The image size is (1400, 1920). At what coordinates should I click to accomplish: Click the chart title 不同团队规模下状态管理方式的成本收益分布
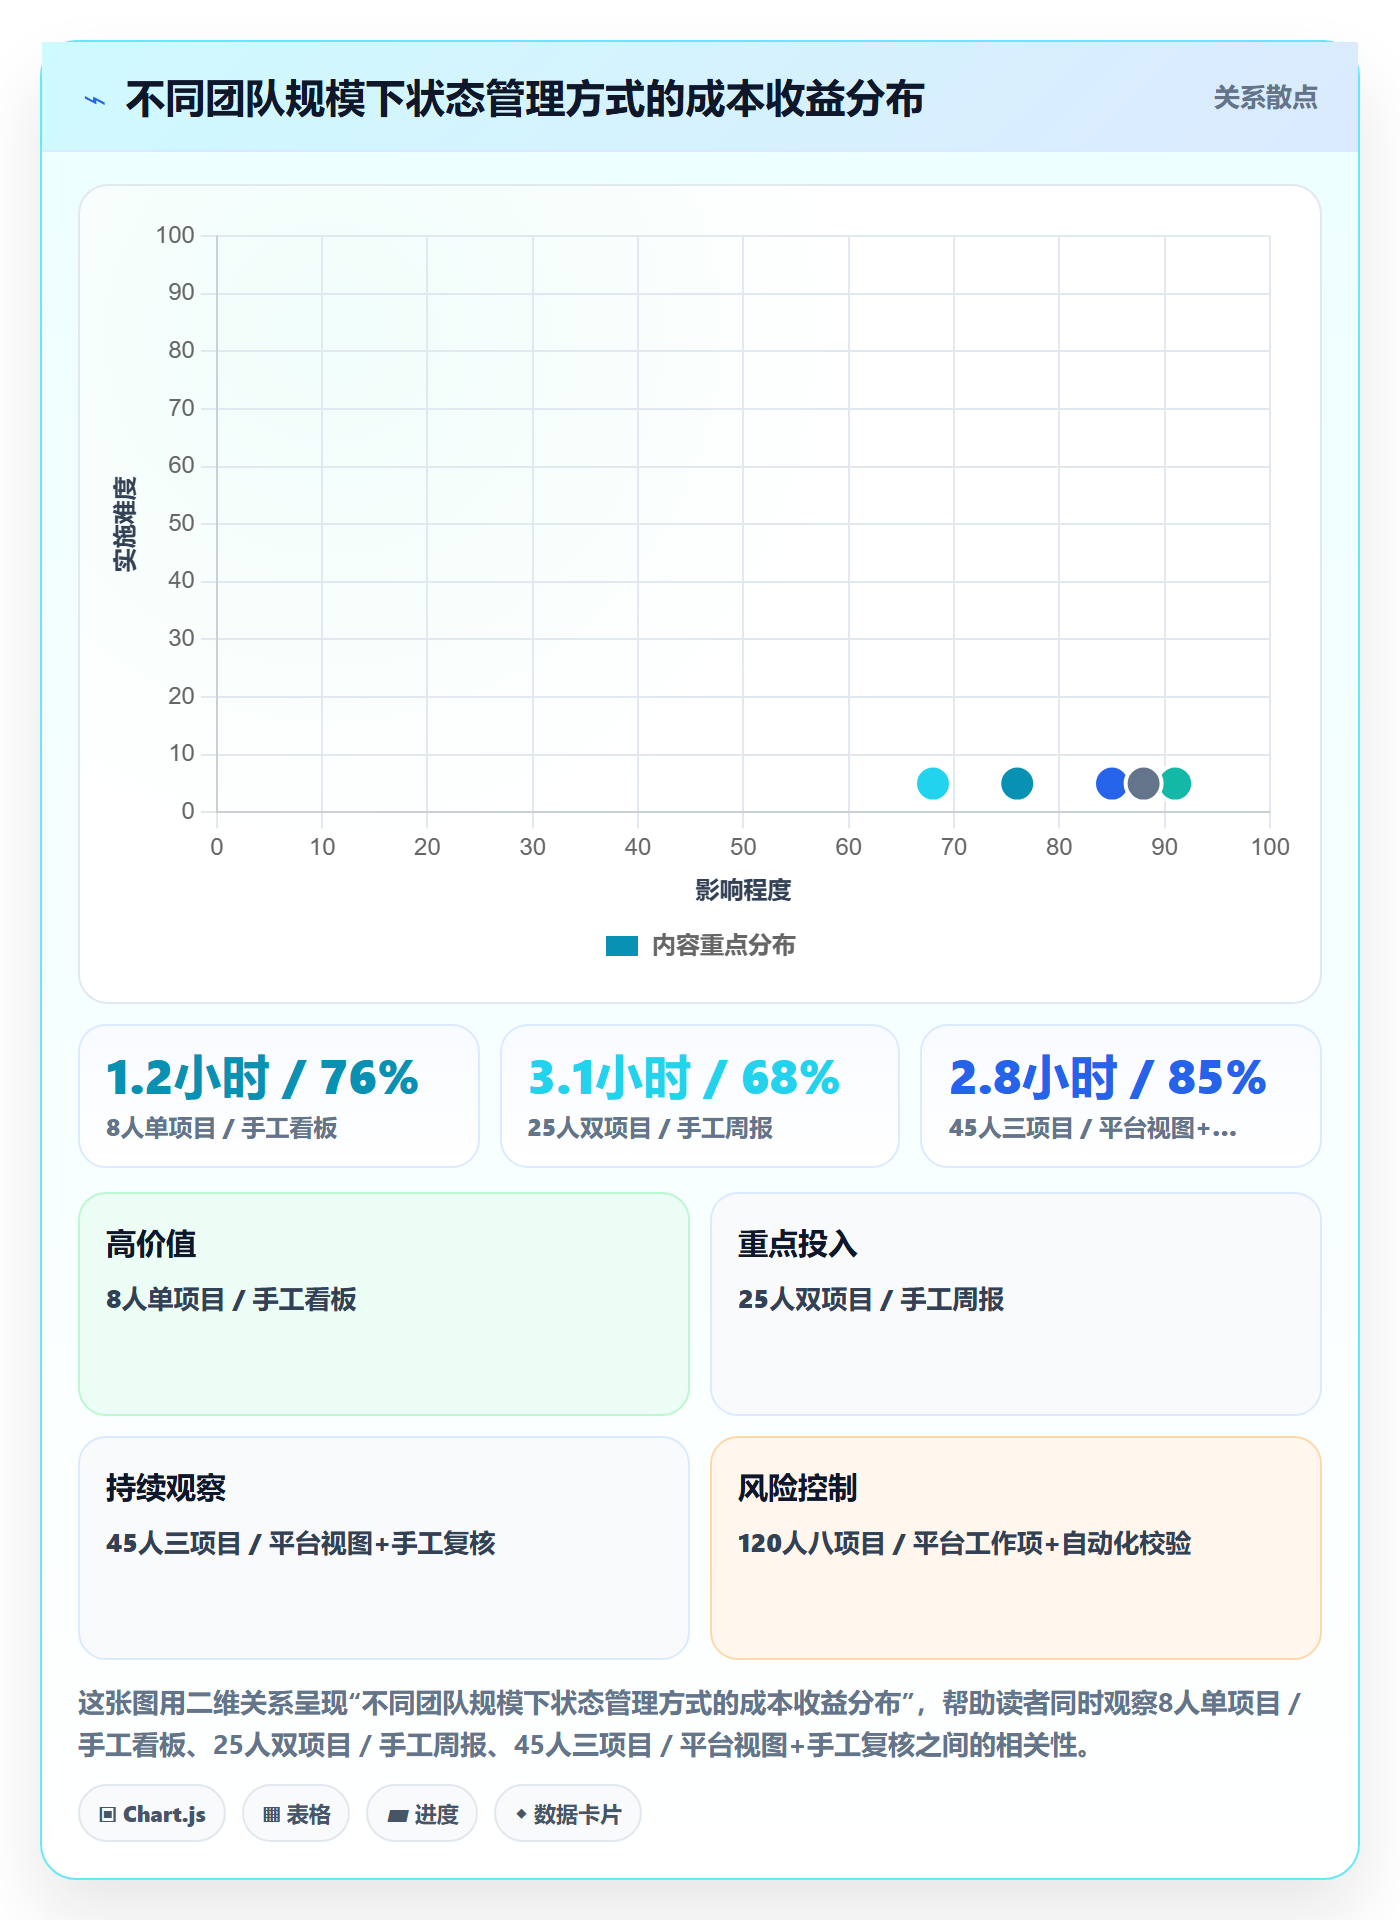click(525, 99)
